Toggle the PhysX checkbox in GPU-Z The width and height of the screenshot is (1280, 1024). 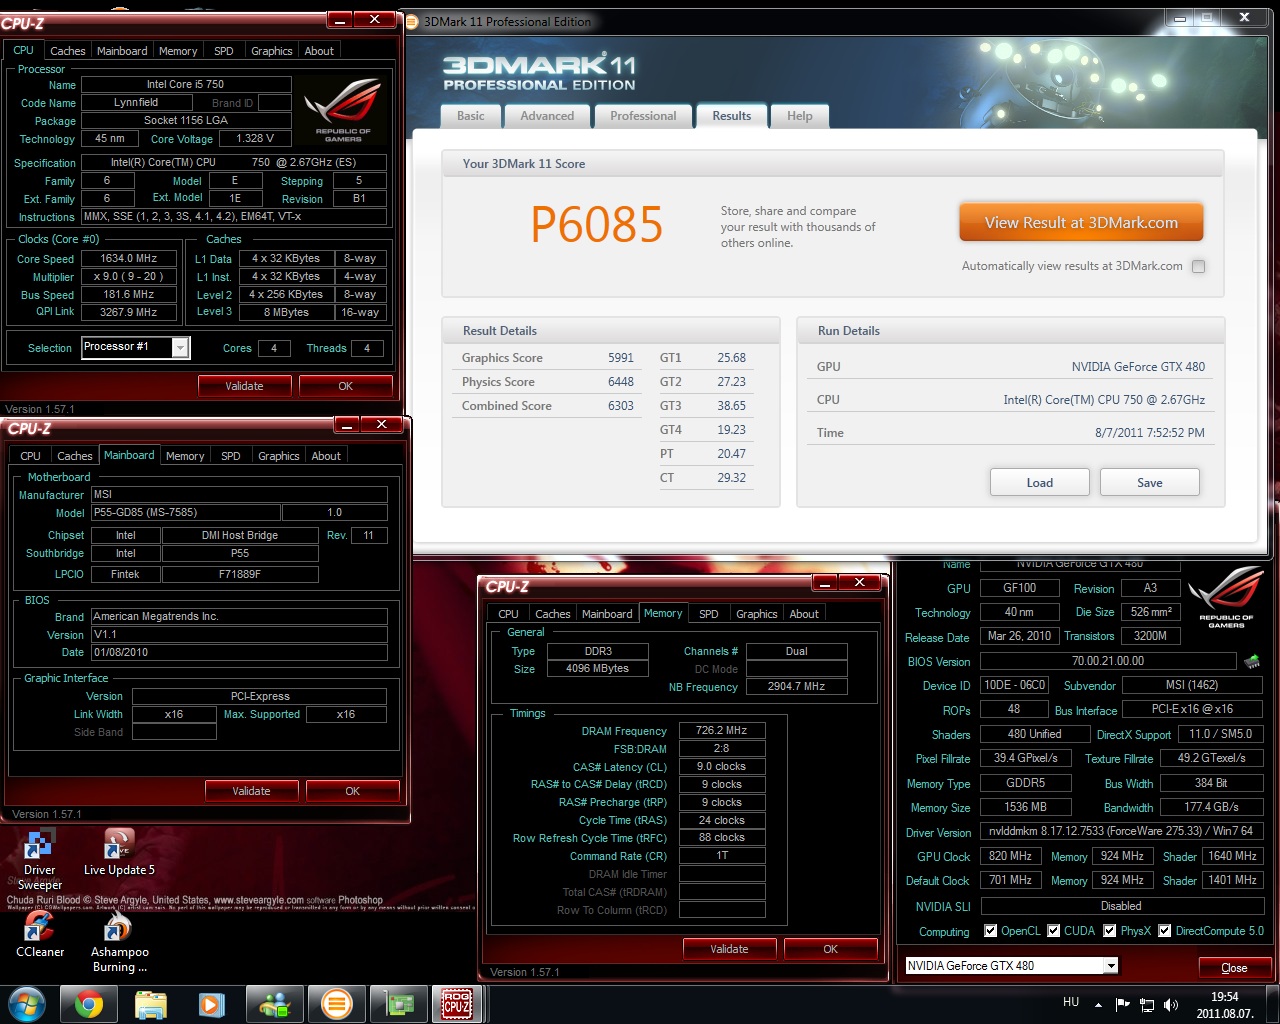pos(1110,931)
